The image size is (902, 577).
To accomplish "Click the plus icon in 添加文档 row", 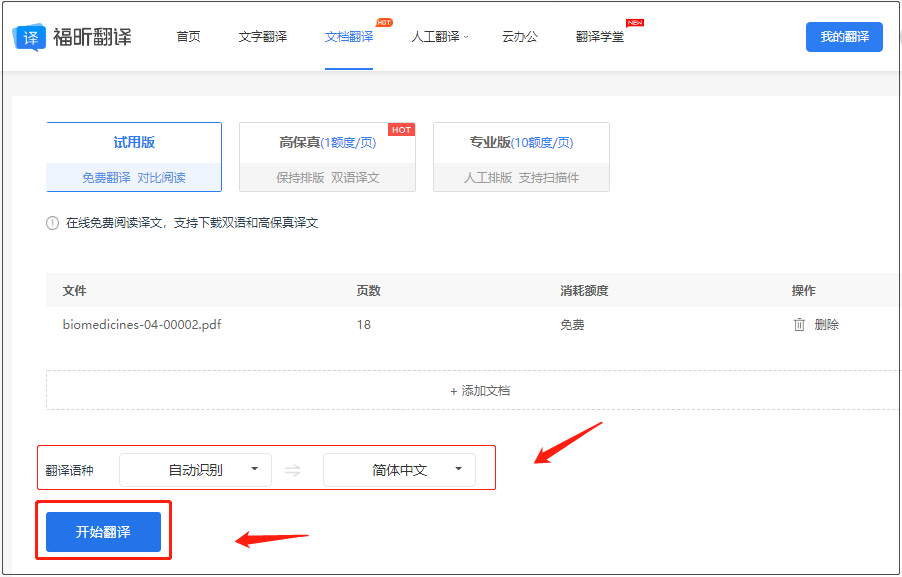I will click(455, 392).
